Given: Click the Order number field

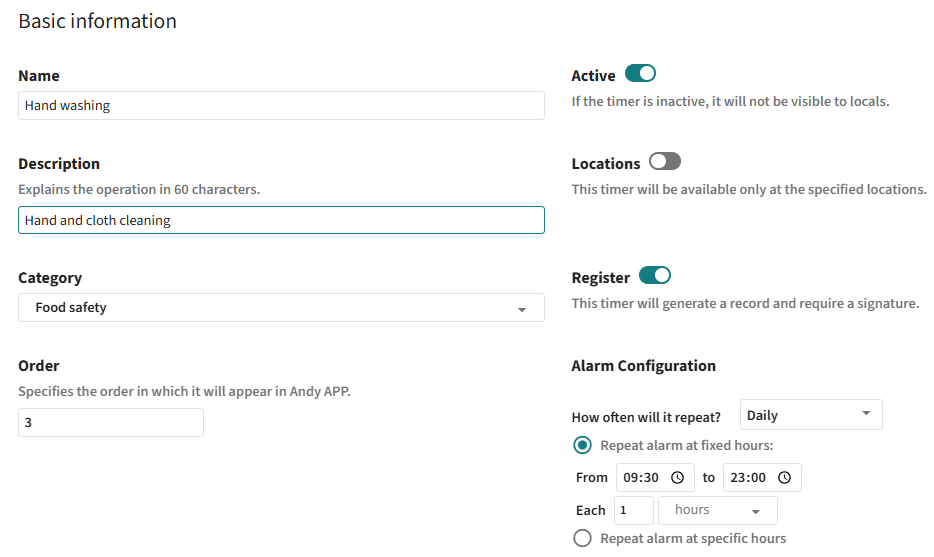Looking at the screenshot, I should pyautogui.click(x=111, y=422).
